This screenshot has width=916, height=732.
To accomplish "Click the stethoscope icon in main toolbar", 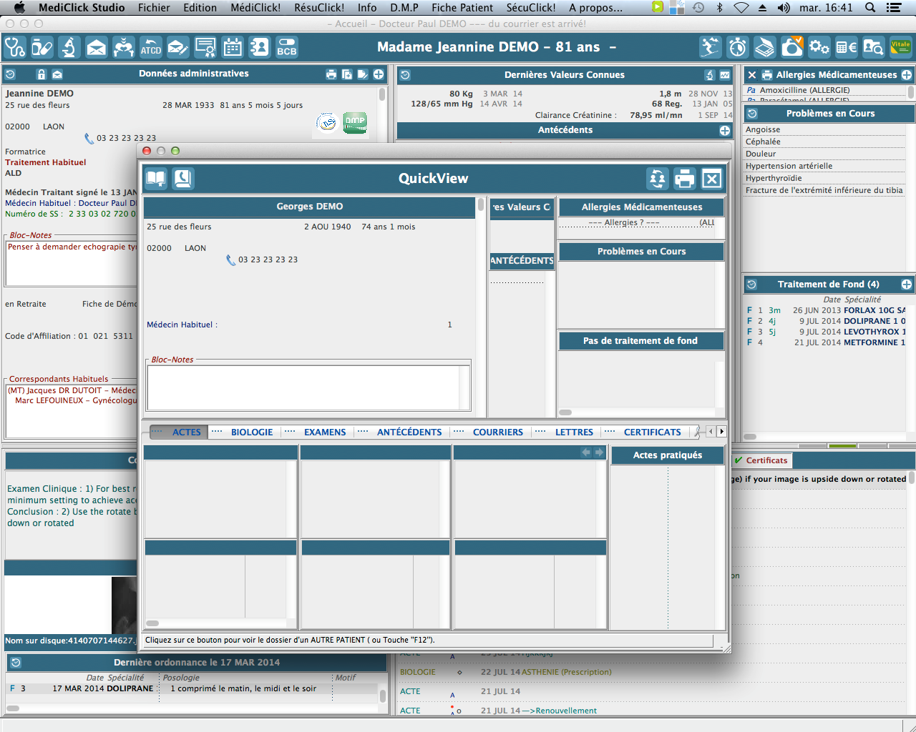I will coord(15,47).
